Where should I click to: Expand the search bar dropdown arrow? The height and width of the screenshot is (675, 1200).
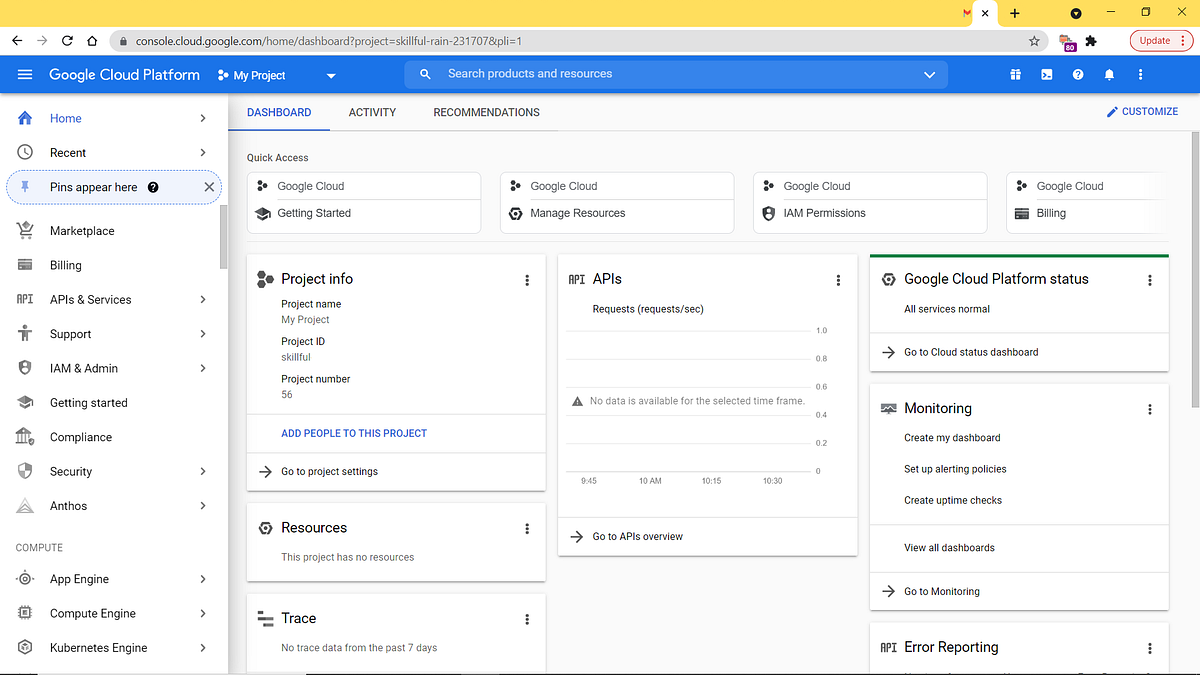click(x=929, y=75)
